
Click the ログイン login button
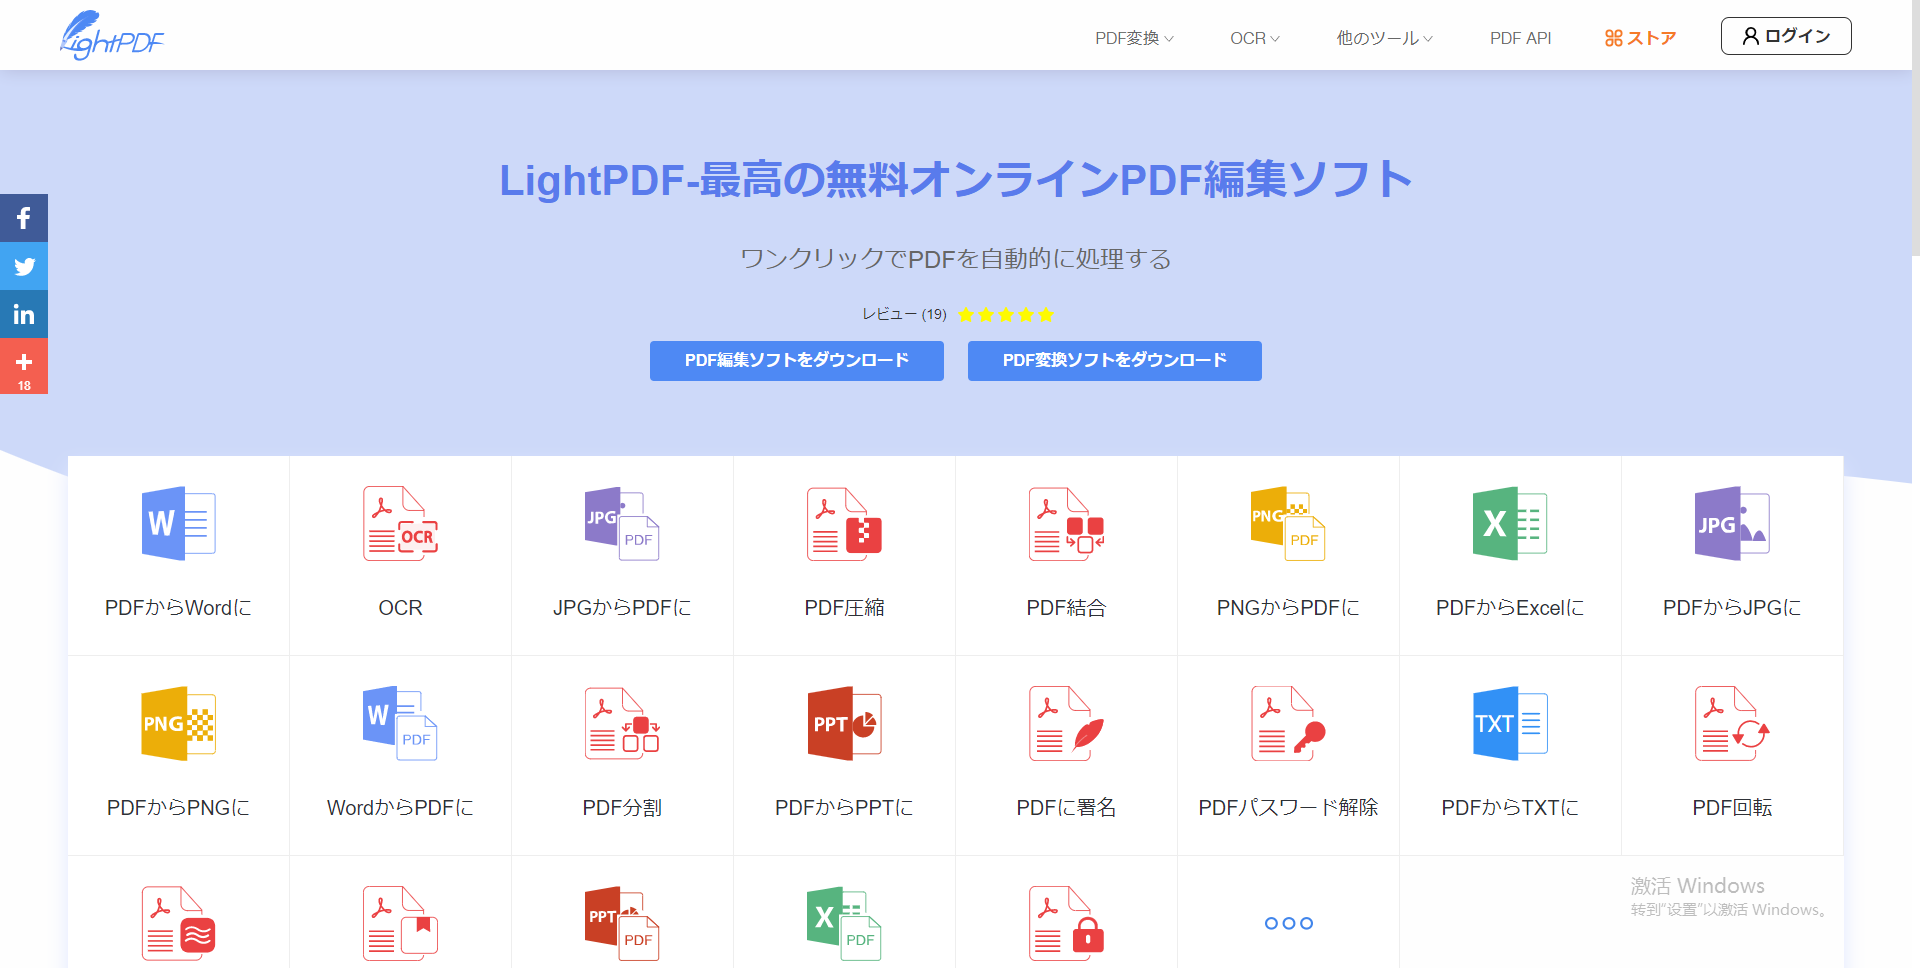(x=1786, y=36)
